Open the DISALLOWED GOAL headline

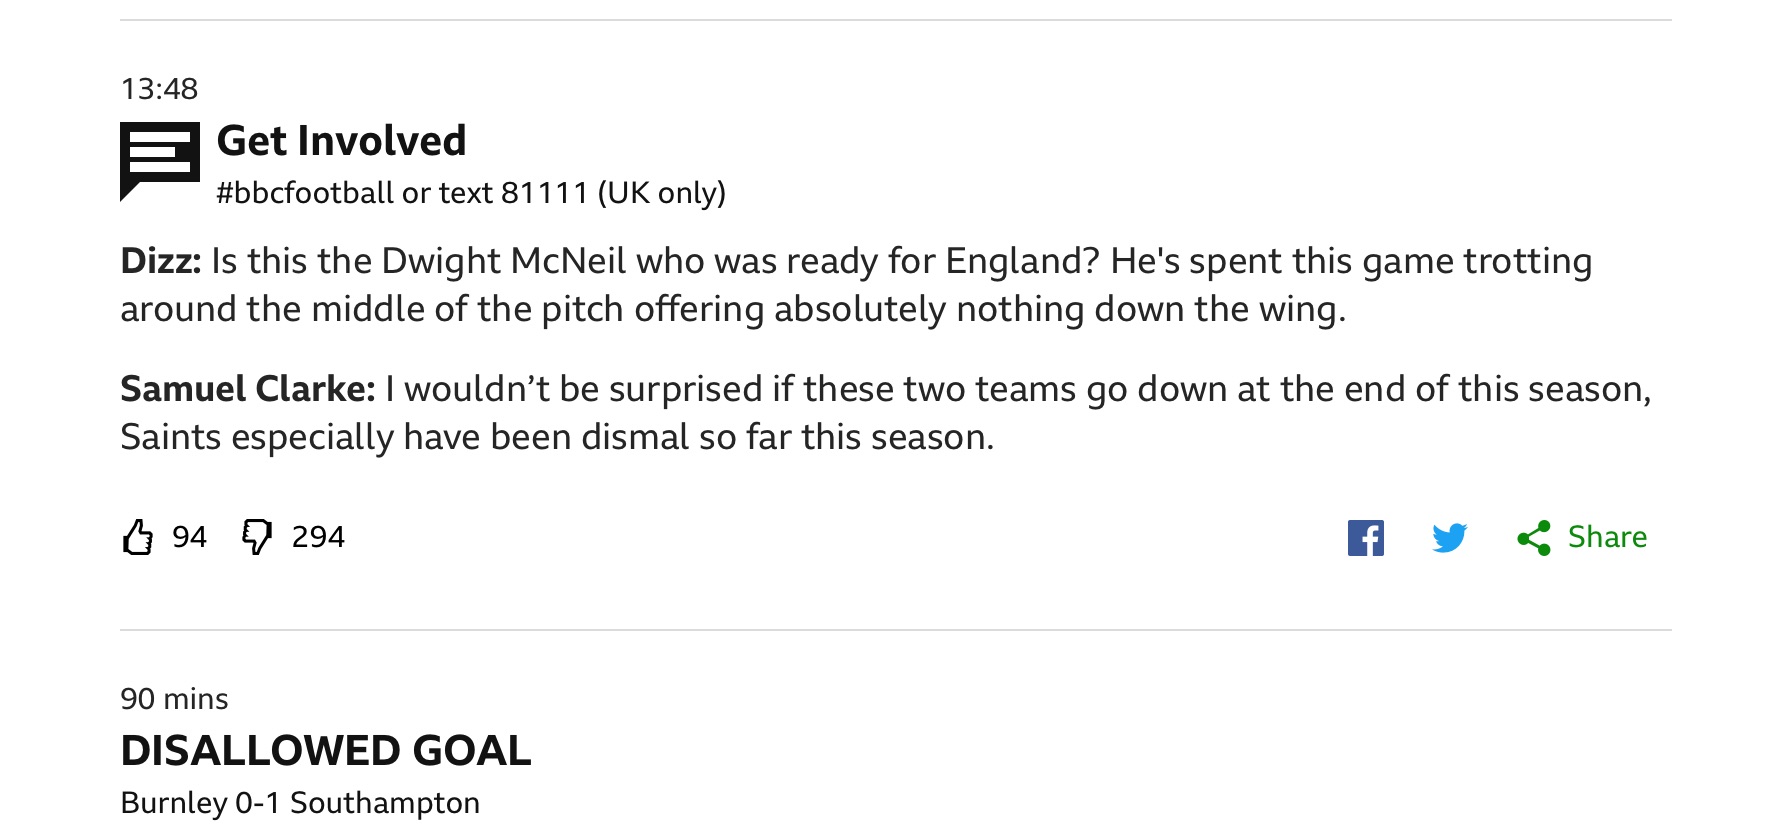(x=325, y=751)
